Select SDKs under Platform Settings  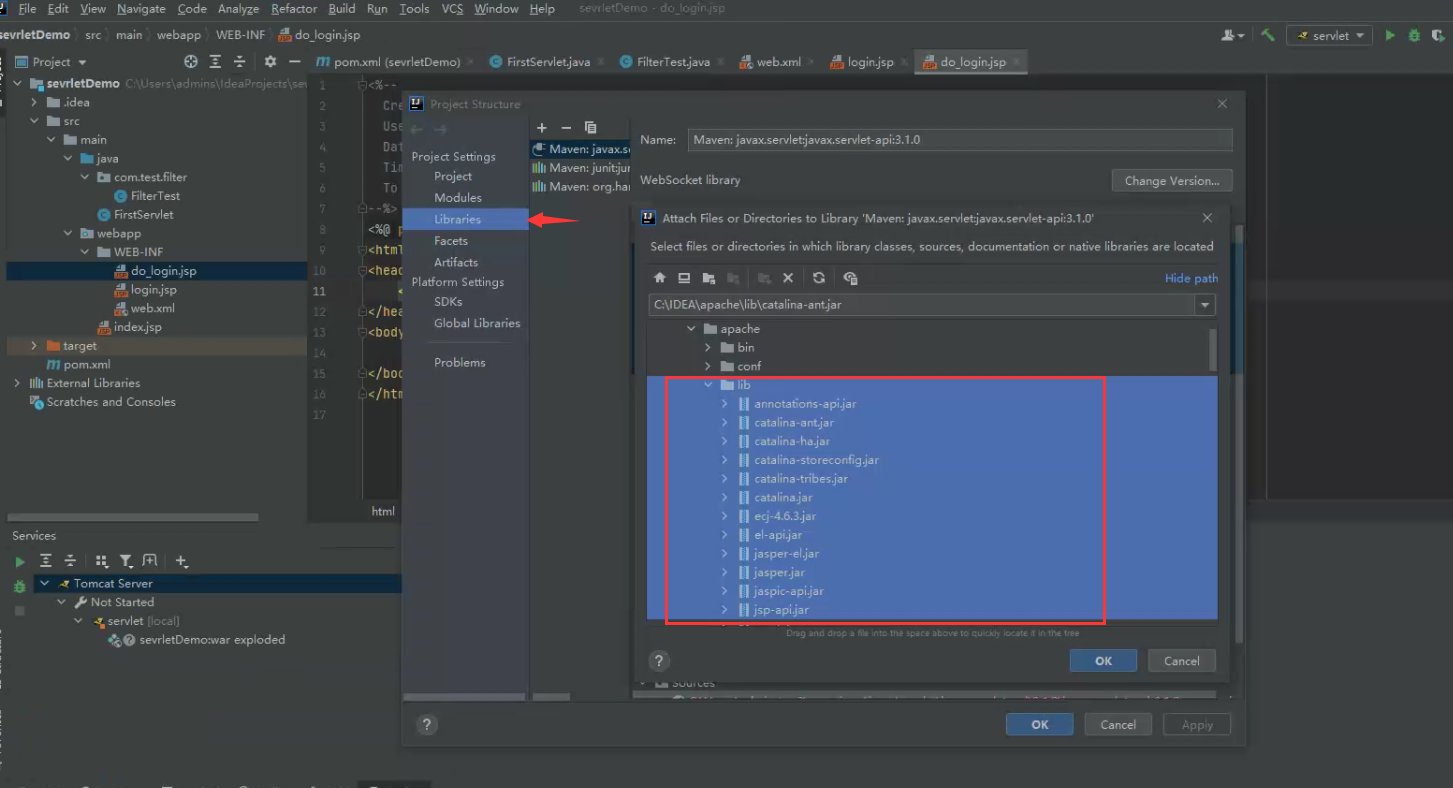coord(448,301)
